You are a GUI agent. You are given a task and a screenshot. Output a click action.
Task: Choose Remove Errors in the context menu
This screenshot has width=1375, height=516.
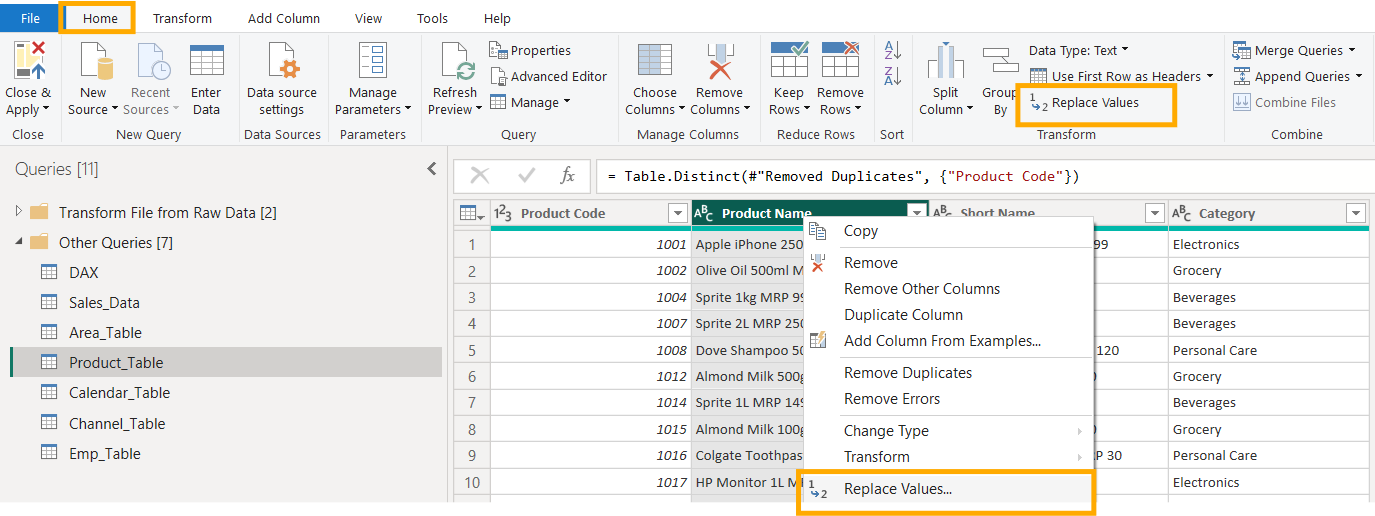coord(891,399)
